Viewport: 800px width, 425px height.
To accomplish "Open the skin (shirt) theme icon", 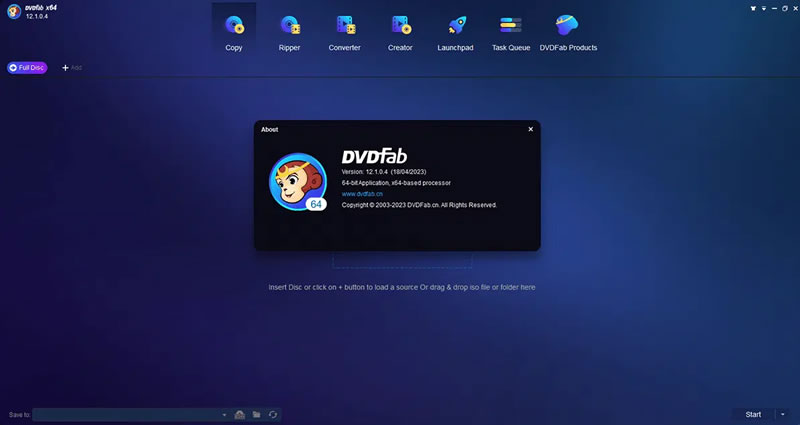I will click(753, 8).
